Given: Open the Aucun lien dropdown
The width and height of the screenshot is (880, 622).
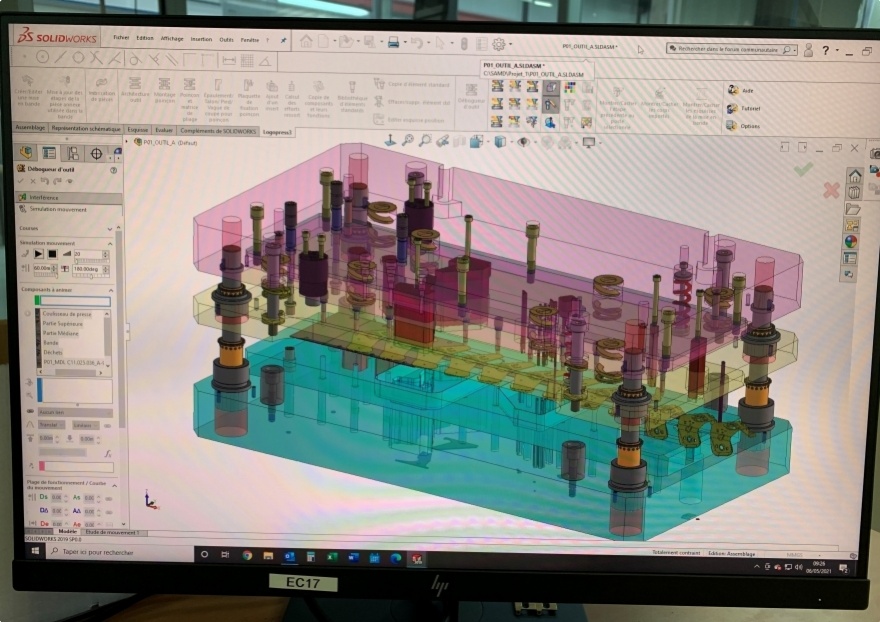Looking at the screenshot, I should [x=75, y=412].
